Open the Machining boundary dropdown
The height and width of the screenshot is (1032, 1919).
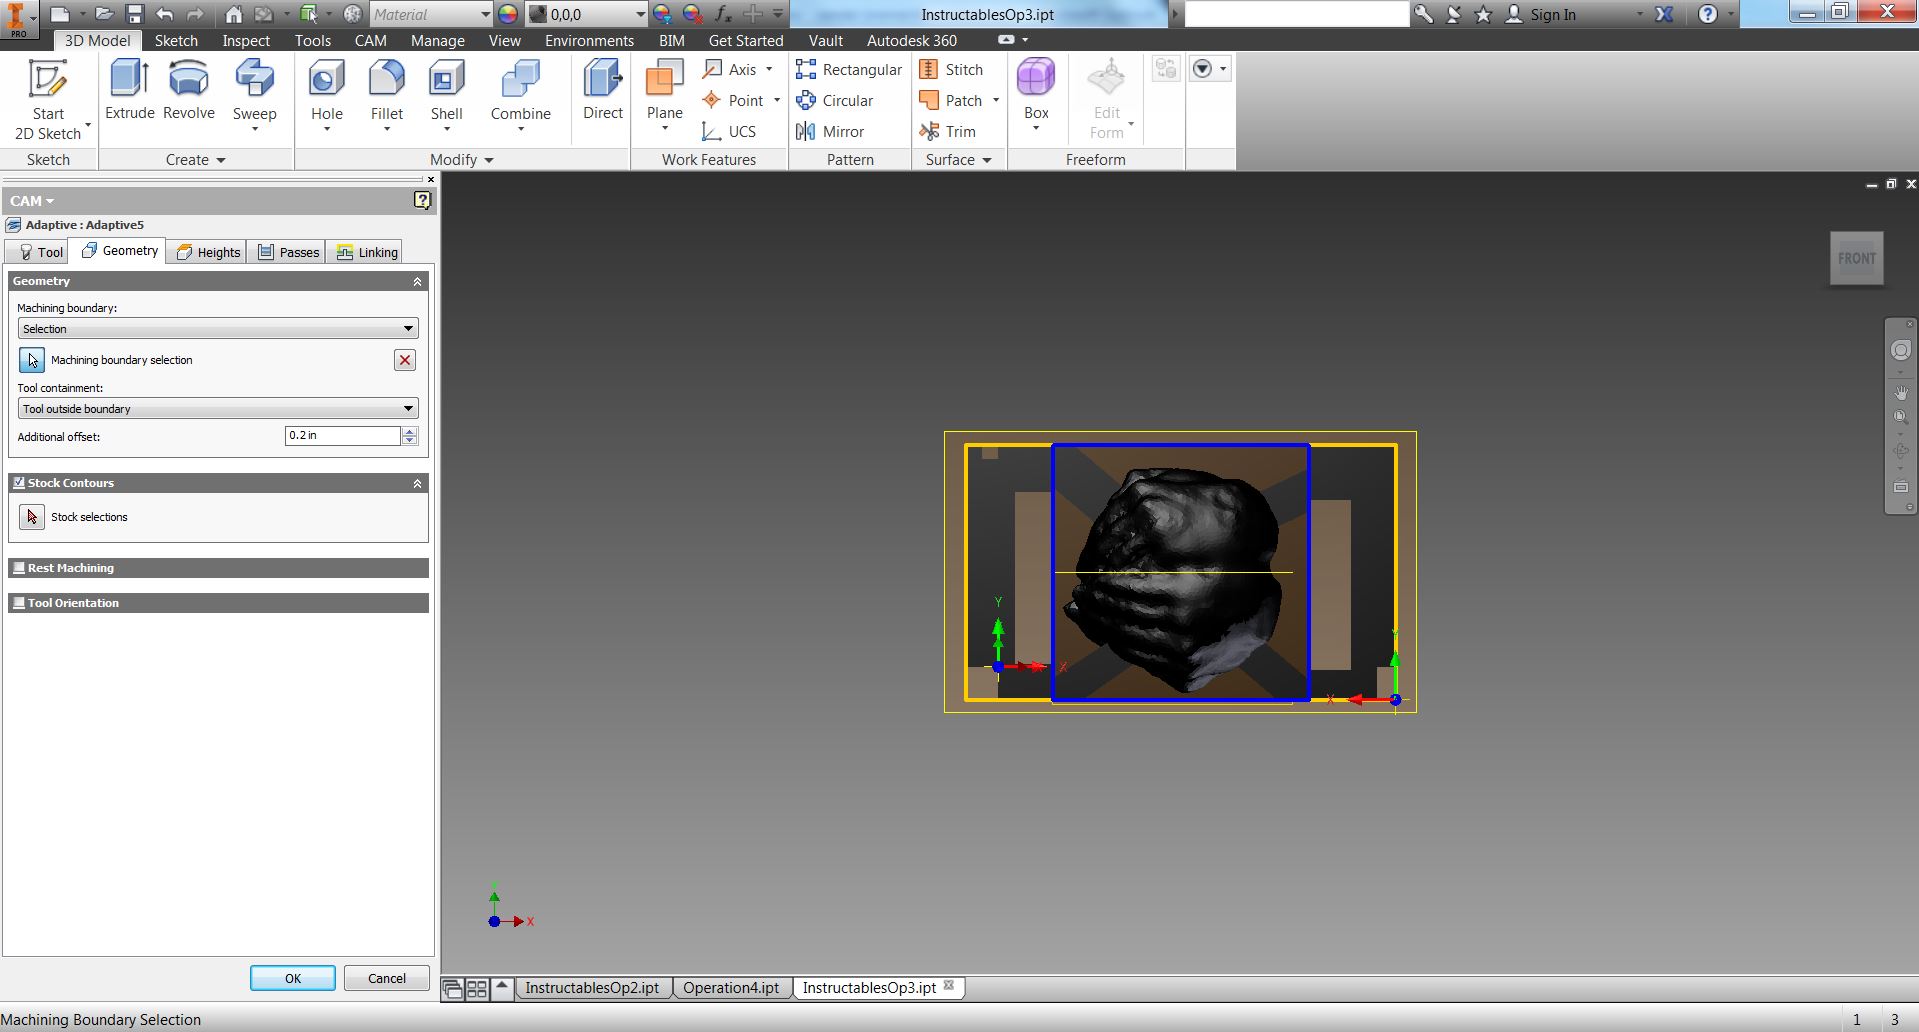218,329
